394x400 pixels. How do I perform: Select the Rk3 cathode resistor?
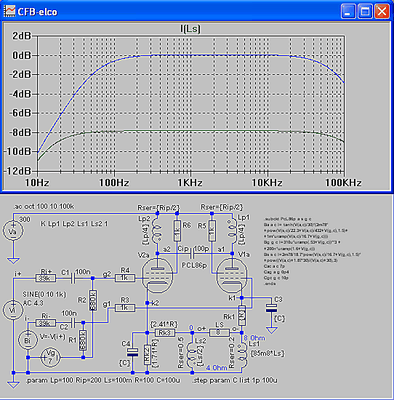click(165, 333)
